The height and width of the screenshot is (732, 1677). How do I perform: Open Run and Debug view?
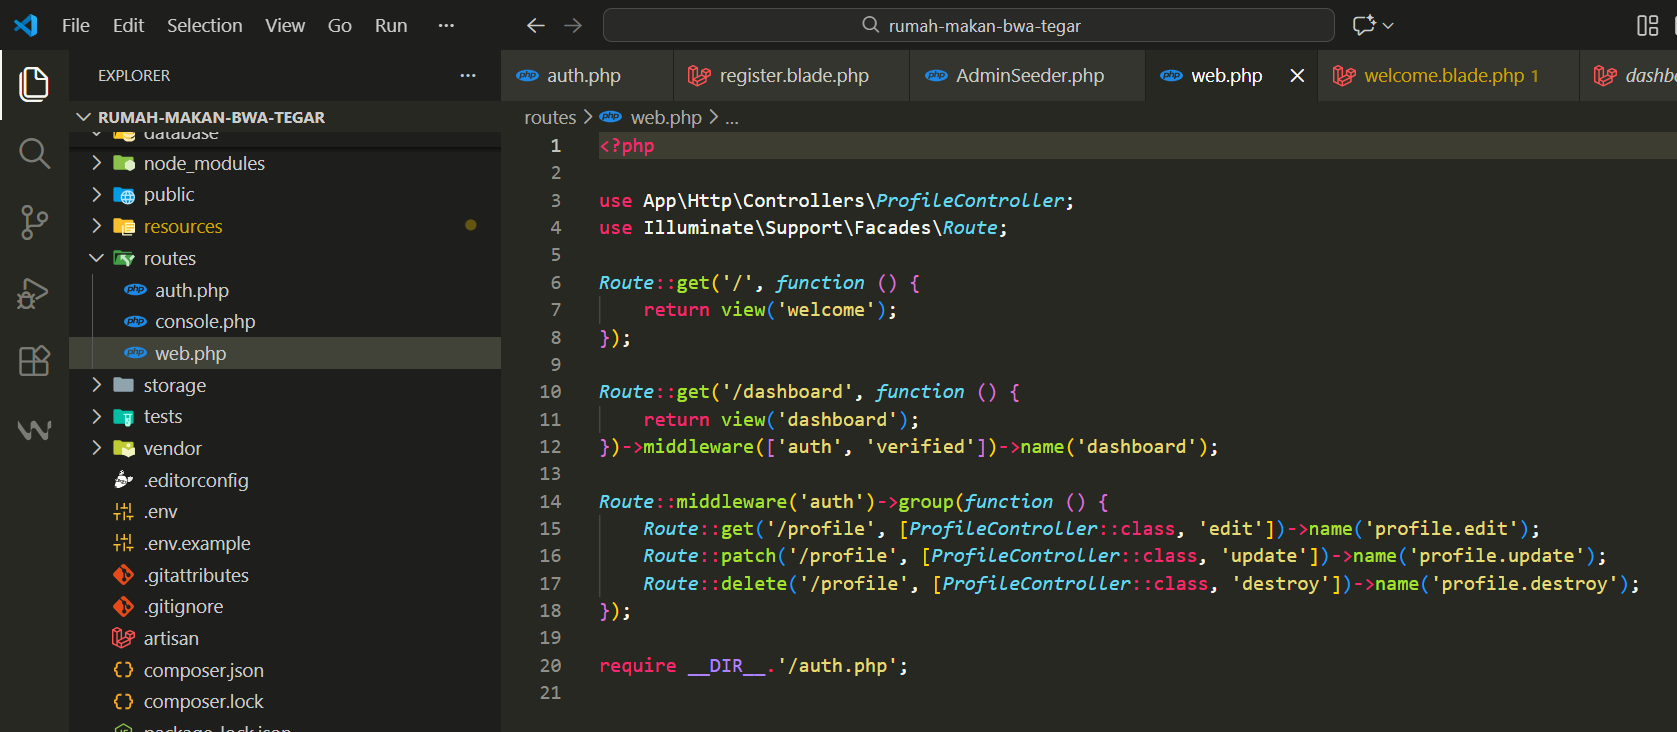tap(34, 293)
